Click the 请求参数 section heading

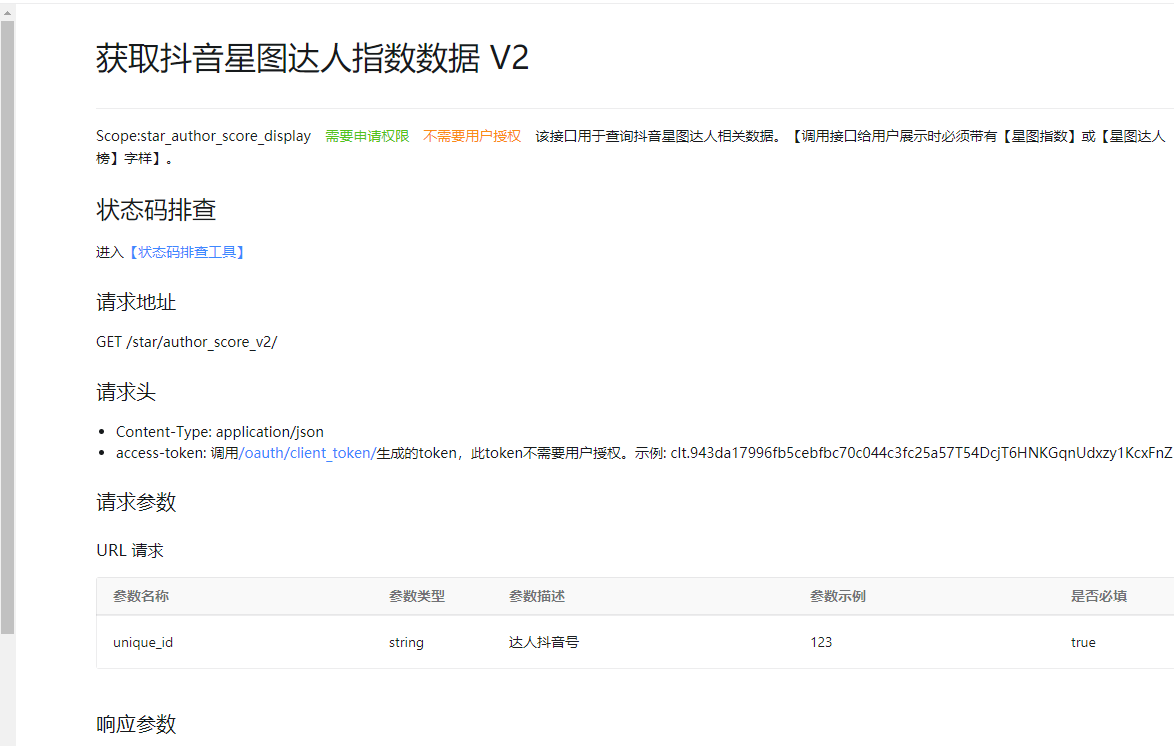(136, 502)
